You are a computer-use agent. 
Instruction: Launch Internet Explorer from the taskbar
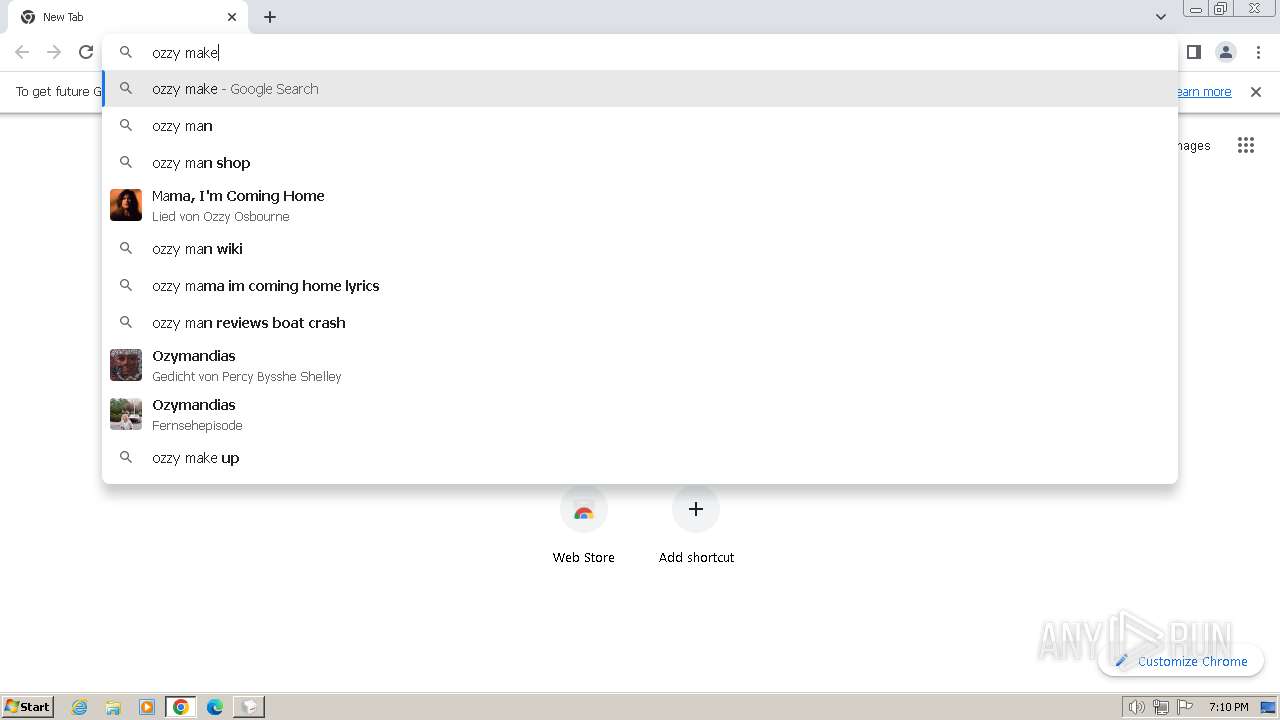point(80,707)
